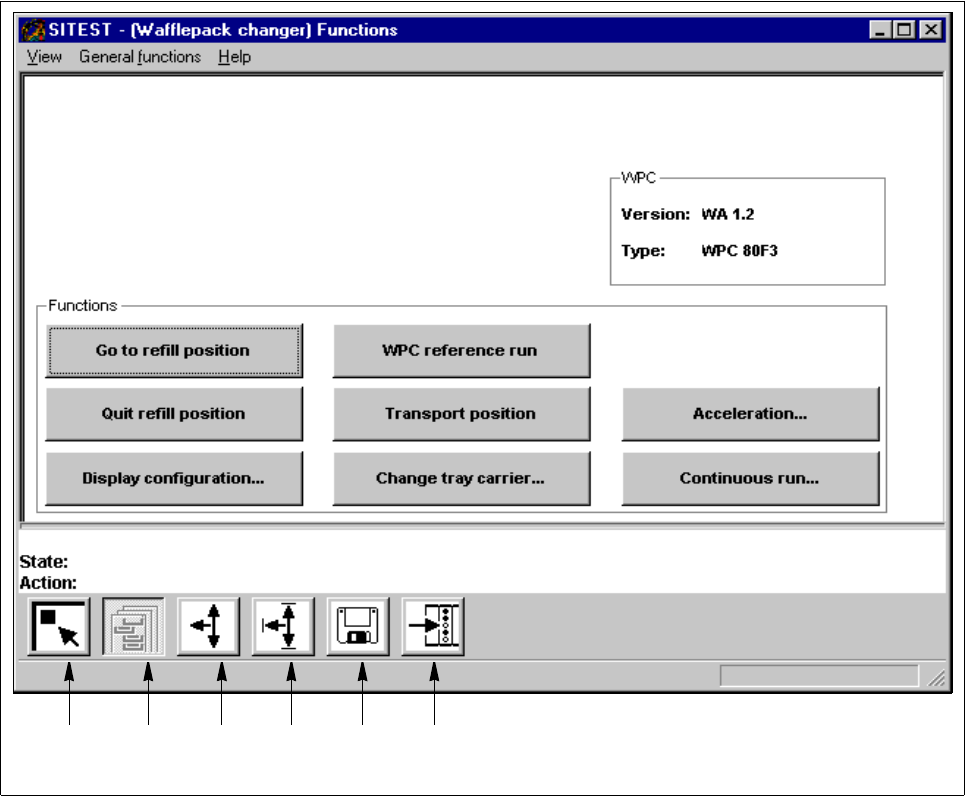Screen dimensions: 965x796
Task: Click the axis arrows with limit bars icon
Action: [x=283, y=627]
